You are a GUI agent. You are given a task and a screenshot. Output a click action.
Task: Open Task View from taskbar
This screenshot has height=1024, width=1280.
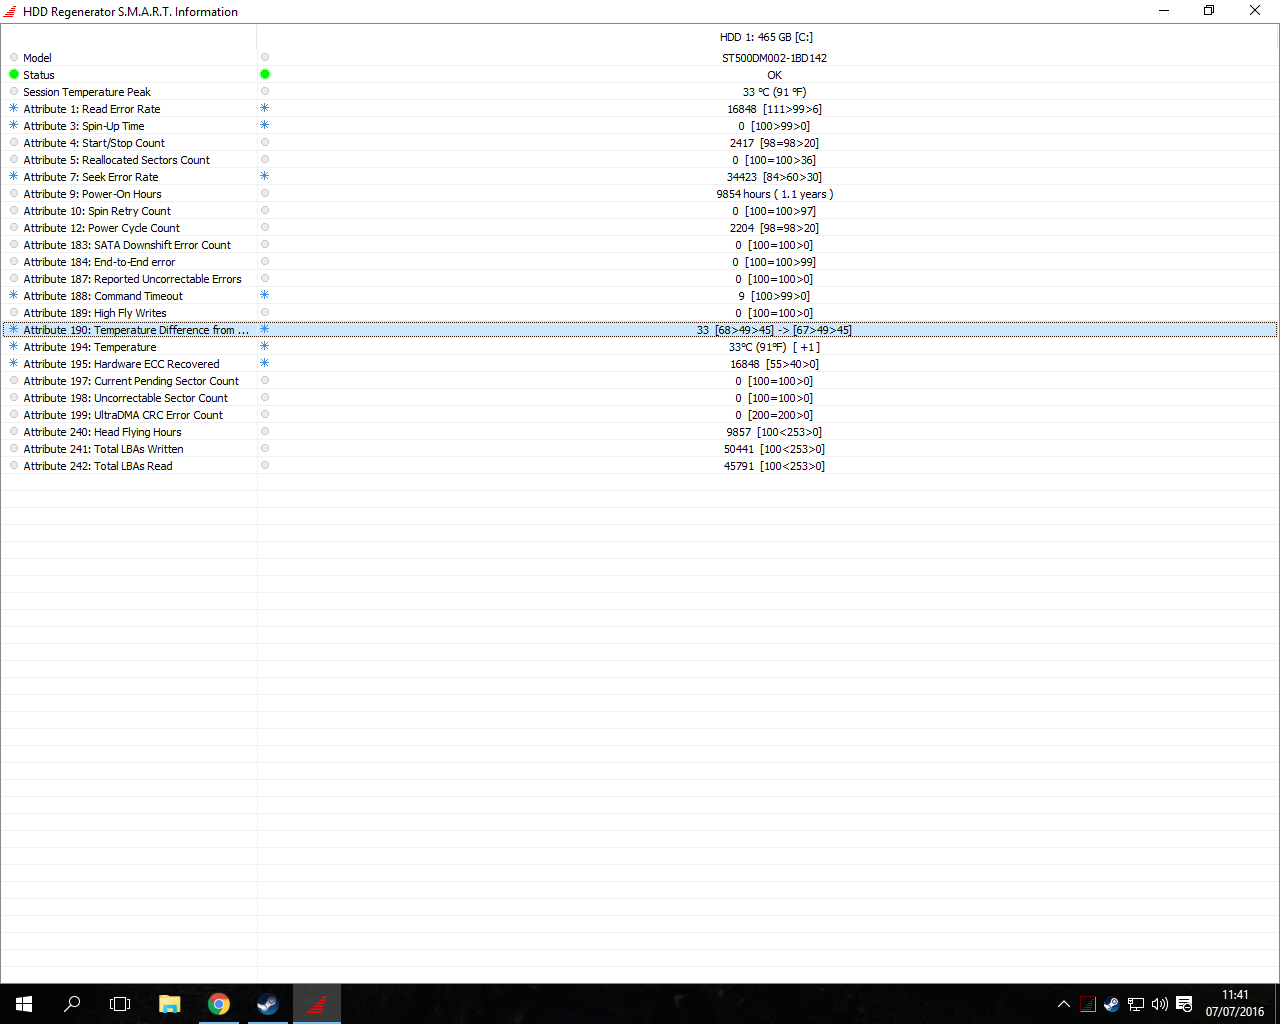pos(120,1003)
